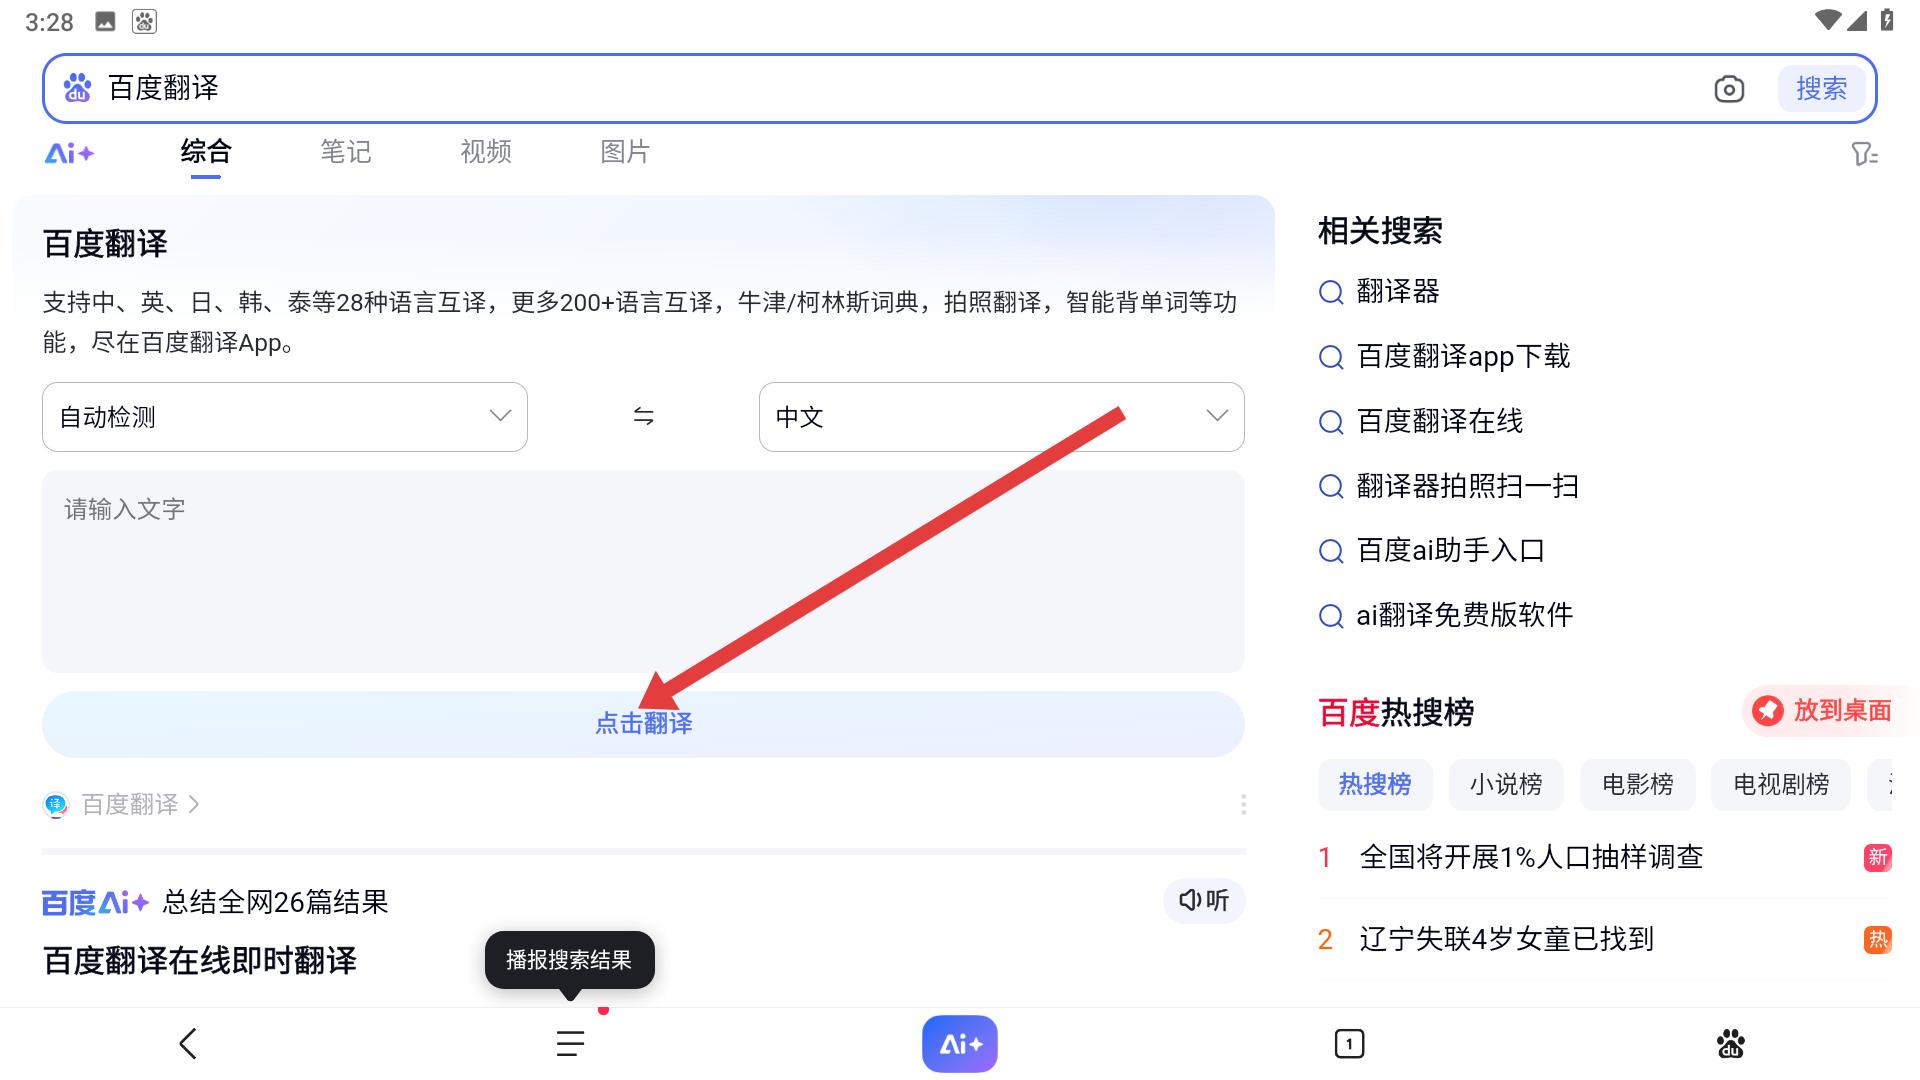Swap translation language direction
Screen dimensions: 1920x1080
pos(643,417)
